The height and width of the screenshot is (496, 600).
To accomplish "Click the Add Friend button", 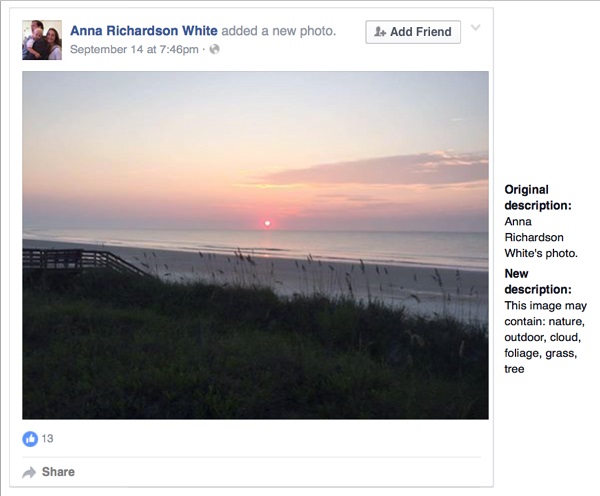I will [x=413, y=32].
